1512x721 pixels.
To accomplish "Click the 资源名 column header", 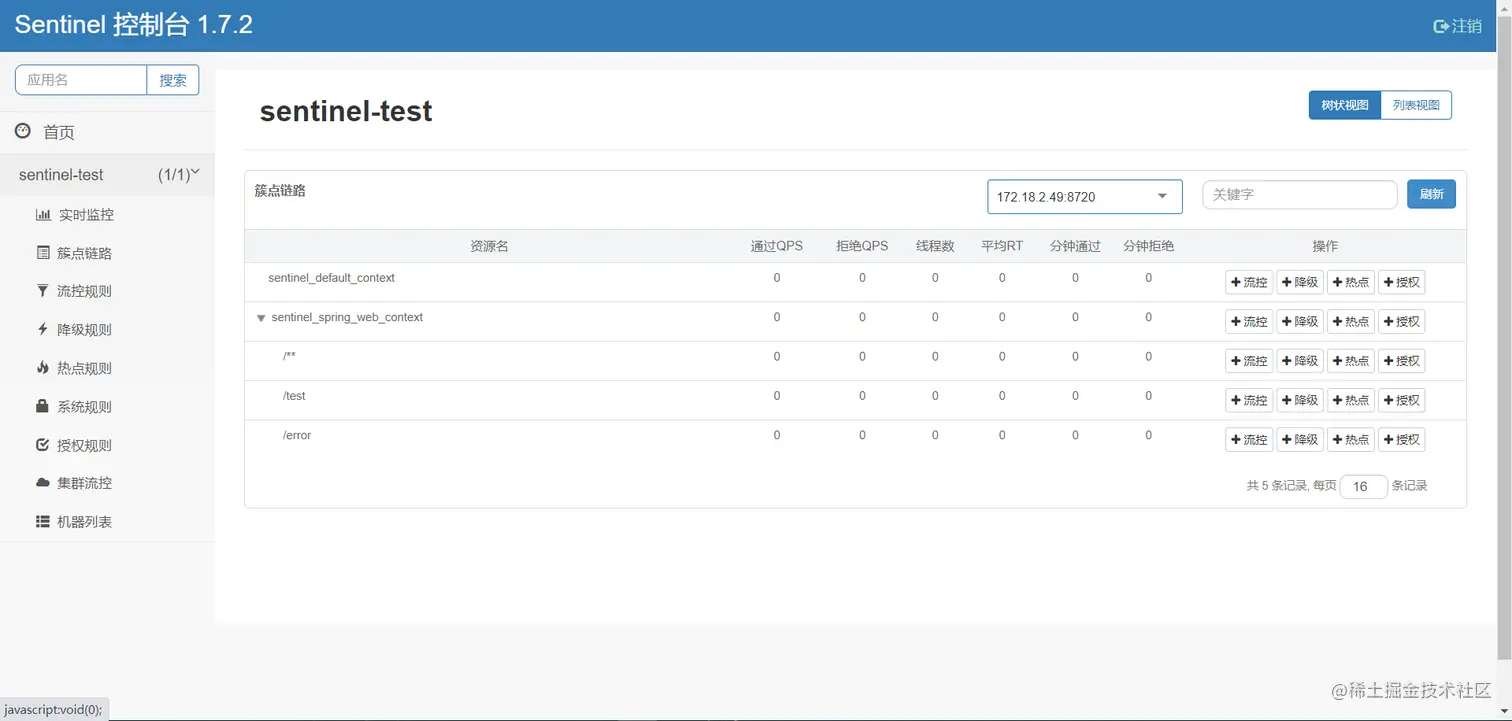I will (490, 246).
